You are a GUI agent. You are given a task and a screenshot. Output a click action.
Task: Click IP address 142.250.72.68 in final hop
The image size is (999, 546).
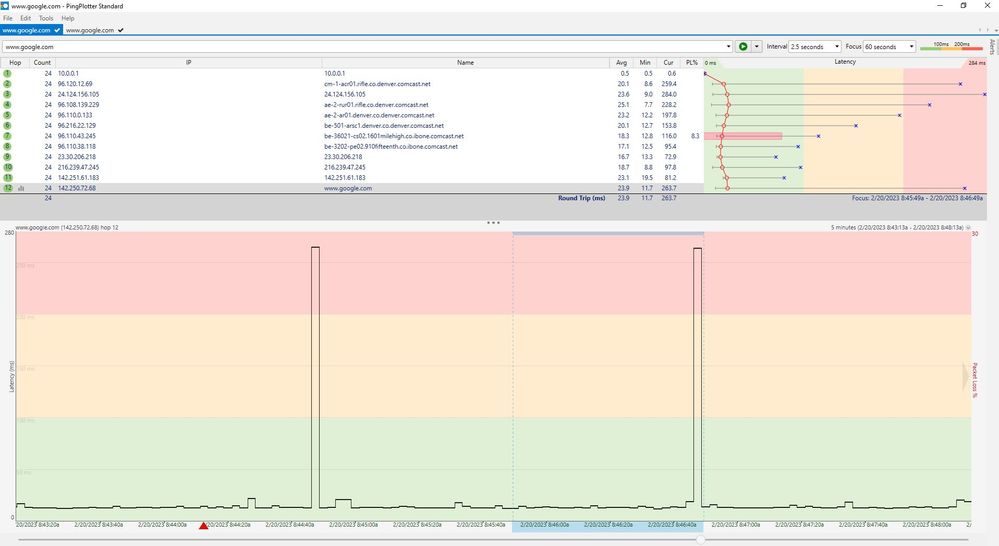coord(76,188)
